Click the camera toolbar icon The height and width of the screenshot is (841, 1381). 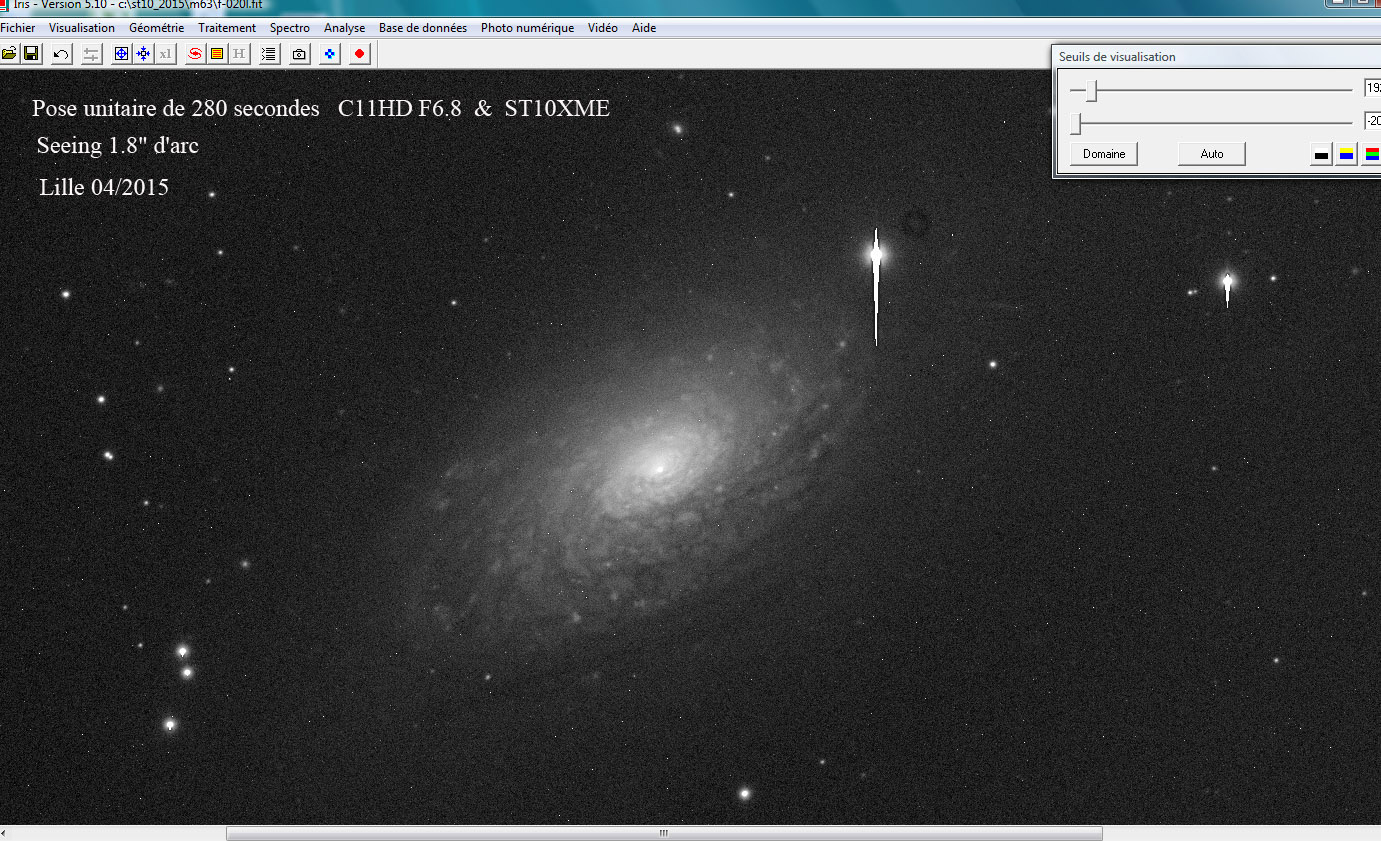(x=299, y=53)
